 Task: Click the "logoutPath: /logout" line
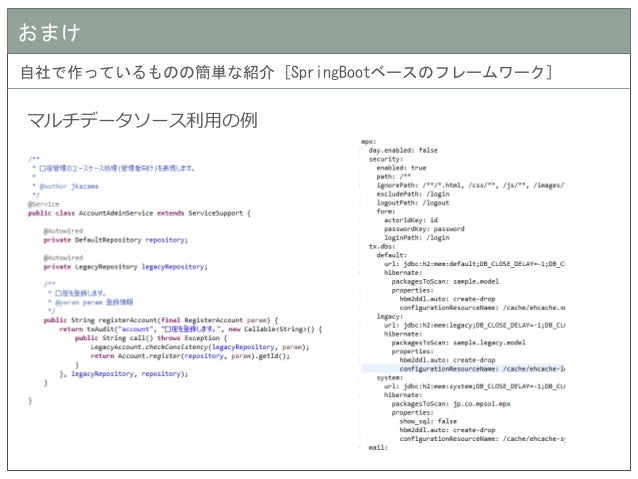coord(413,203)
